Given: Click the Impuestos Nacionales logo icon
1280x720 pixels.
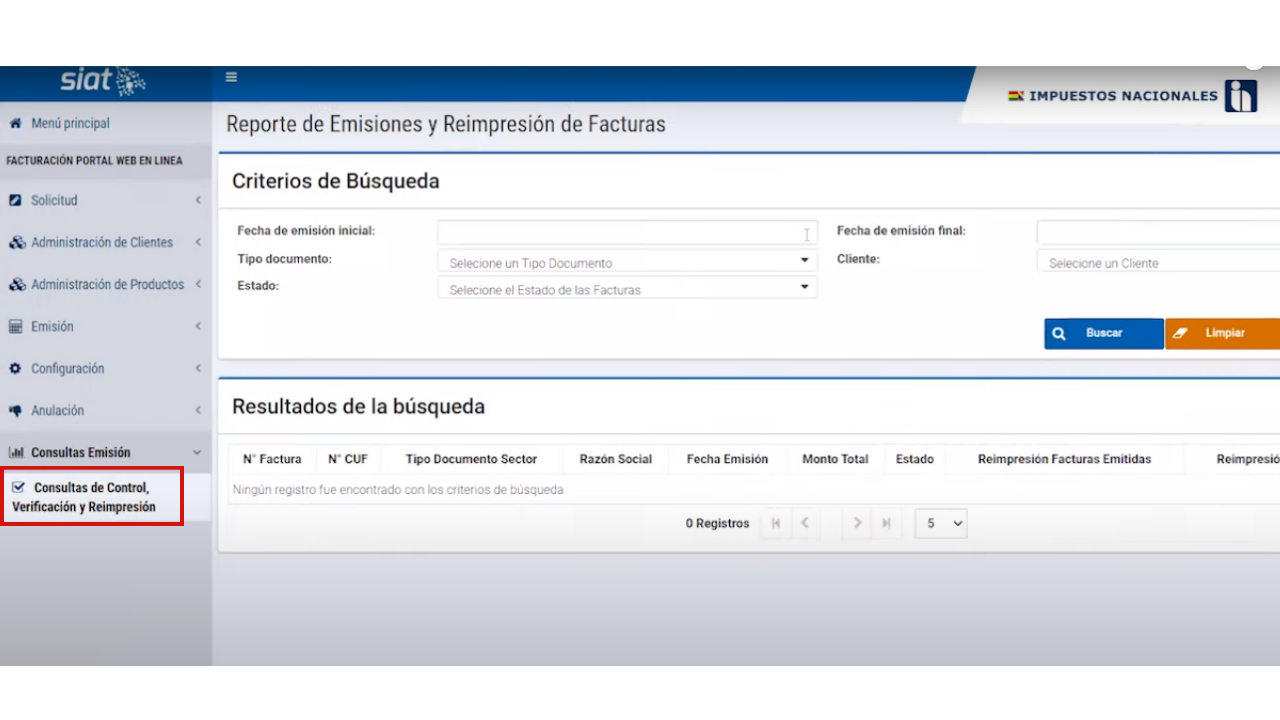Looking at the screenshot, I should 1240,96.
